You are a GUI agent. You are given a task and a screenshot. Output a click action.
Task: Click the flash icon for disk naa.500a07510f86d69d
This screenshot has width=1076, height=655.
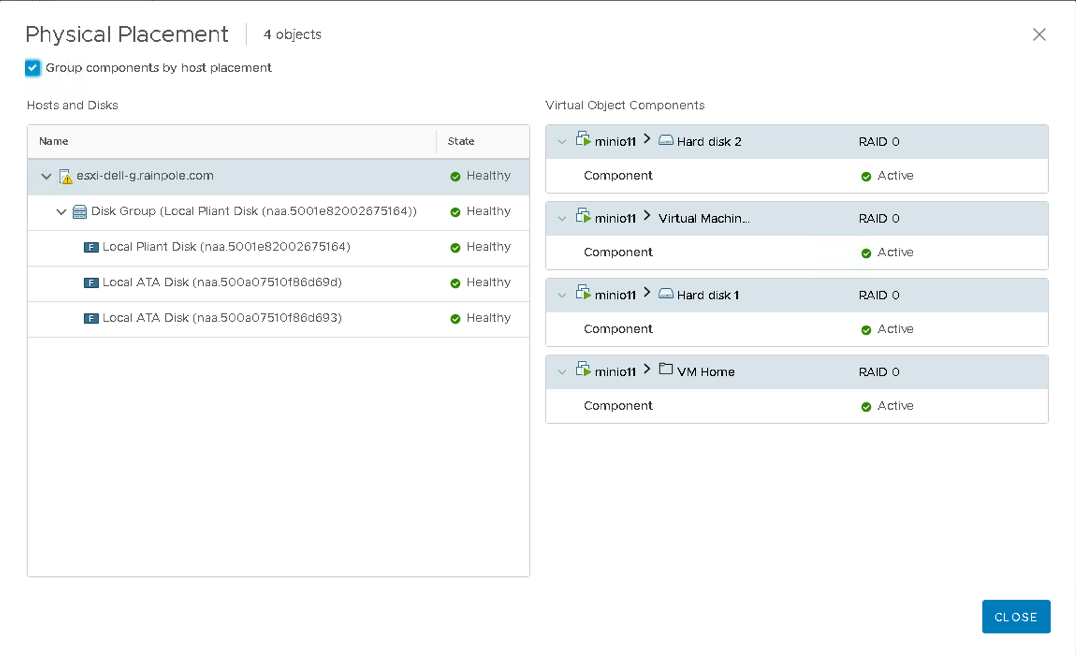coord(91,283)
